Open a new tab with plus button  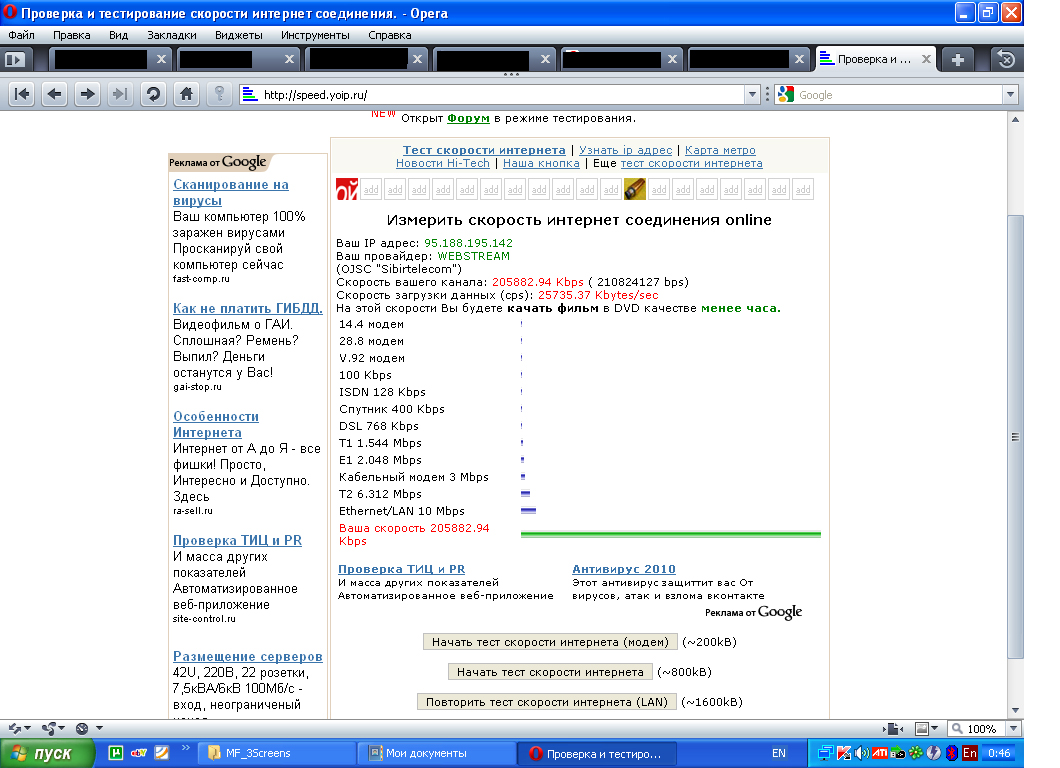(958, 59)
